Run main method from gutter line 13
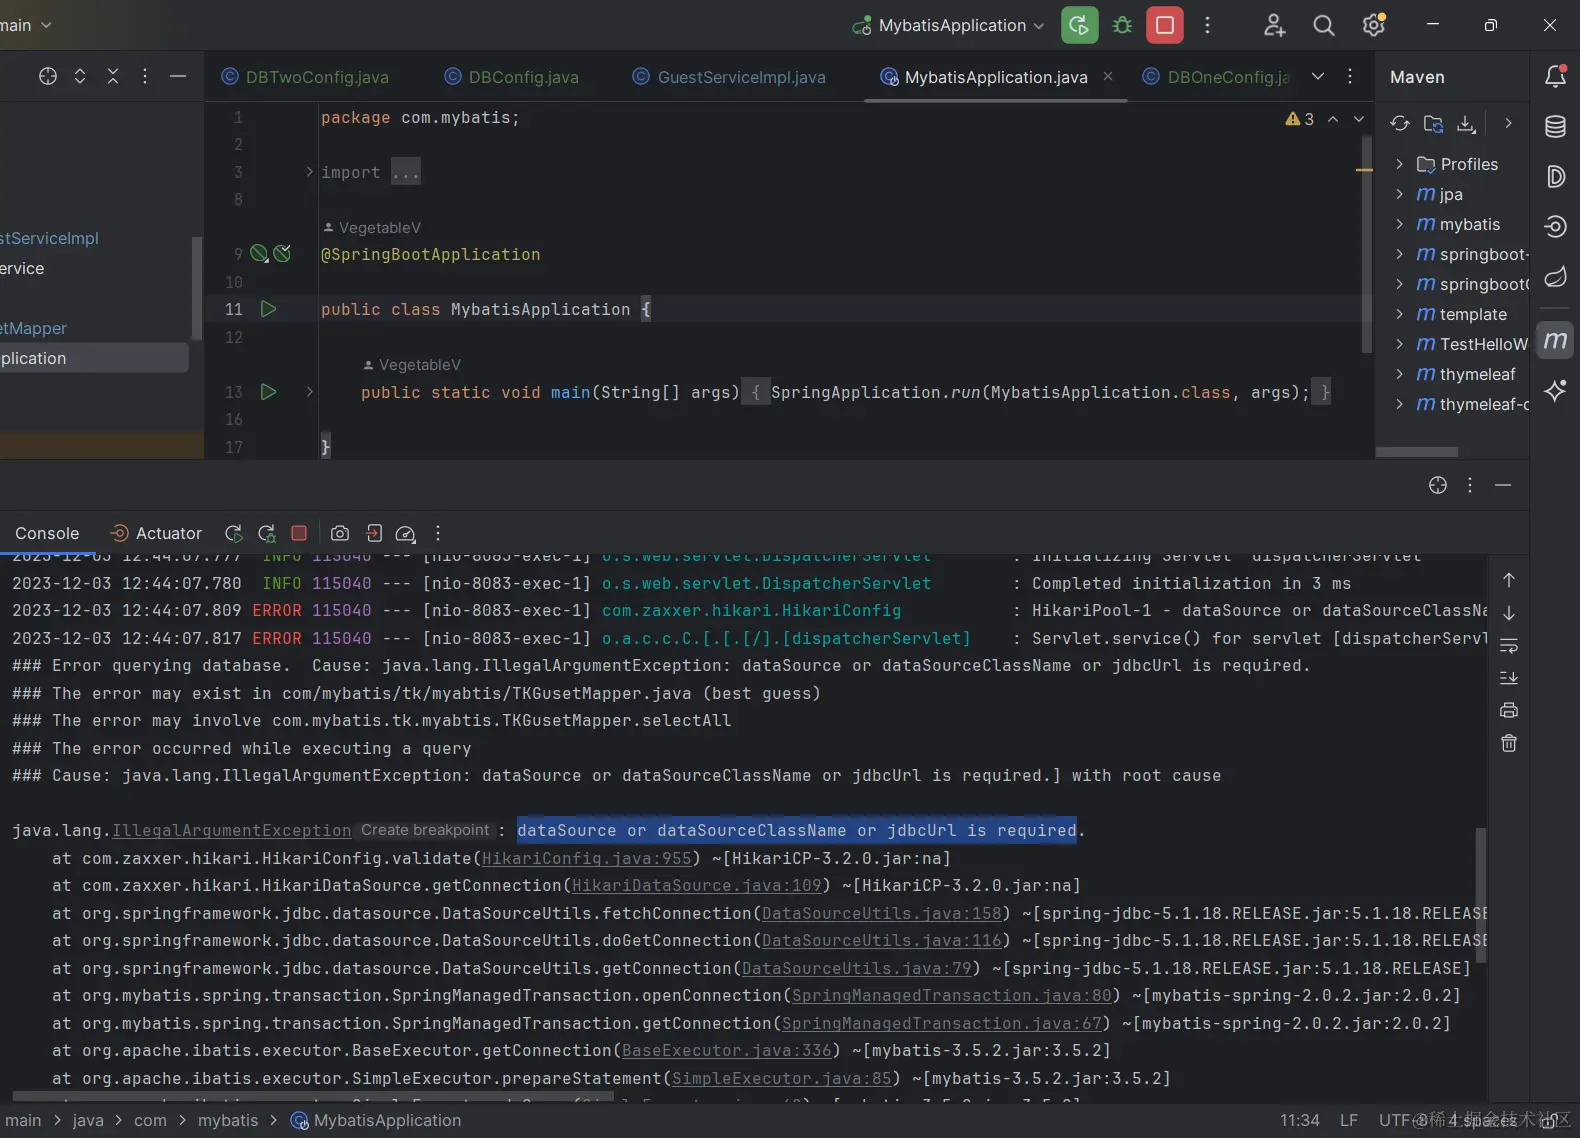Image resolution: width=1580 pixels, height=1138 pixels. point(268,392)
